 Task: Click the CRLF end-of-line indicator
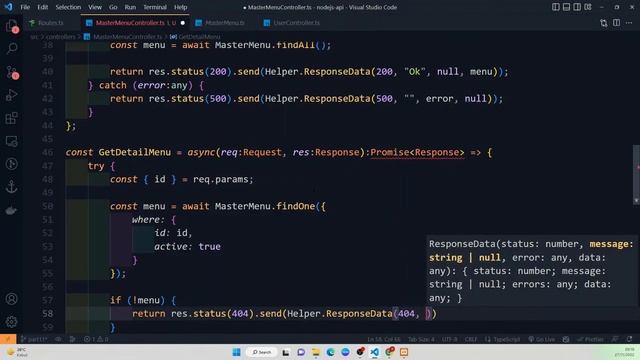pos(471,339)
